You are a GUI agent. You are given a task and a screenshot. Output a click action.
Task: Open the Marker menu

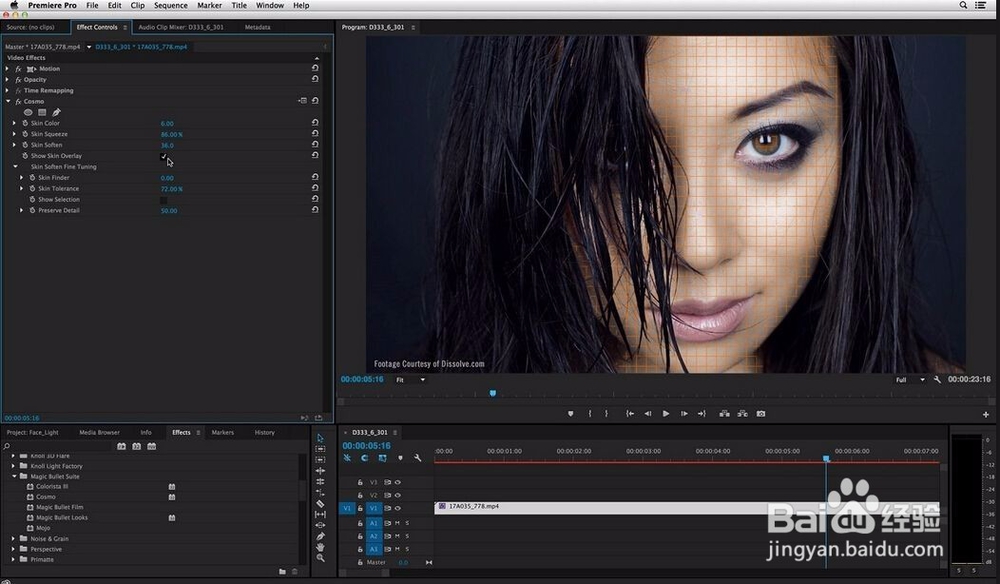coord(209,5)
